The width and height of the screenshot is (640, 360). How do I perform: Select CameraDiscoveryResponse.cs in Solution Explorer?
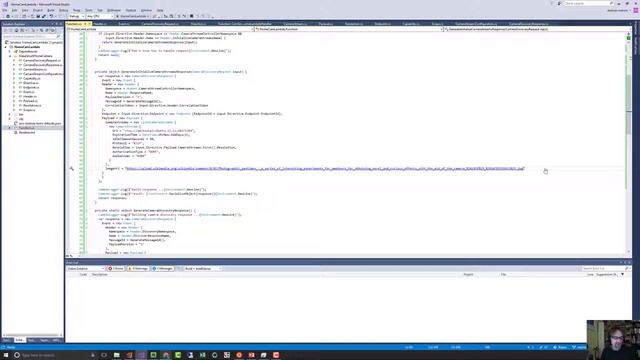pyautogui.click(x=42, y=65)
